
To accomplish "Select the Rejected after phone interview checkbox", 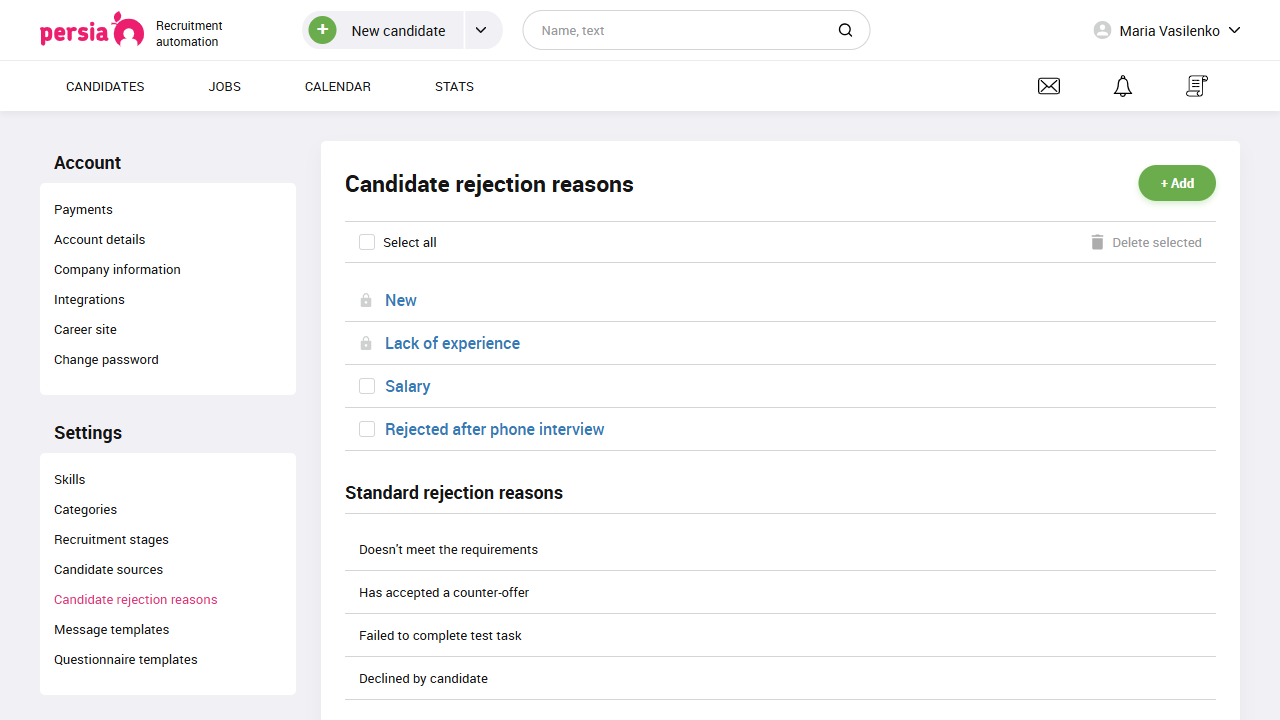I will tap(367, 429).
